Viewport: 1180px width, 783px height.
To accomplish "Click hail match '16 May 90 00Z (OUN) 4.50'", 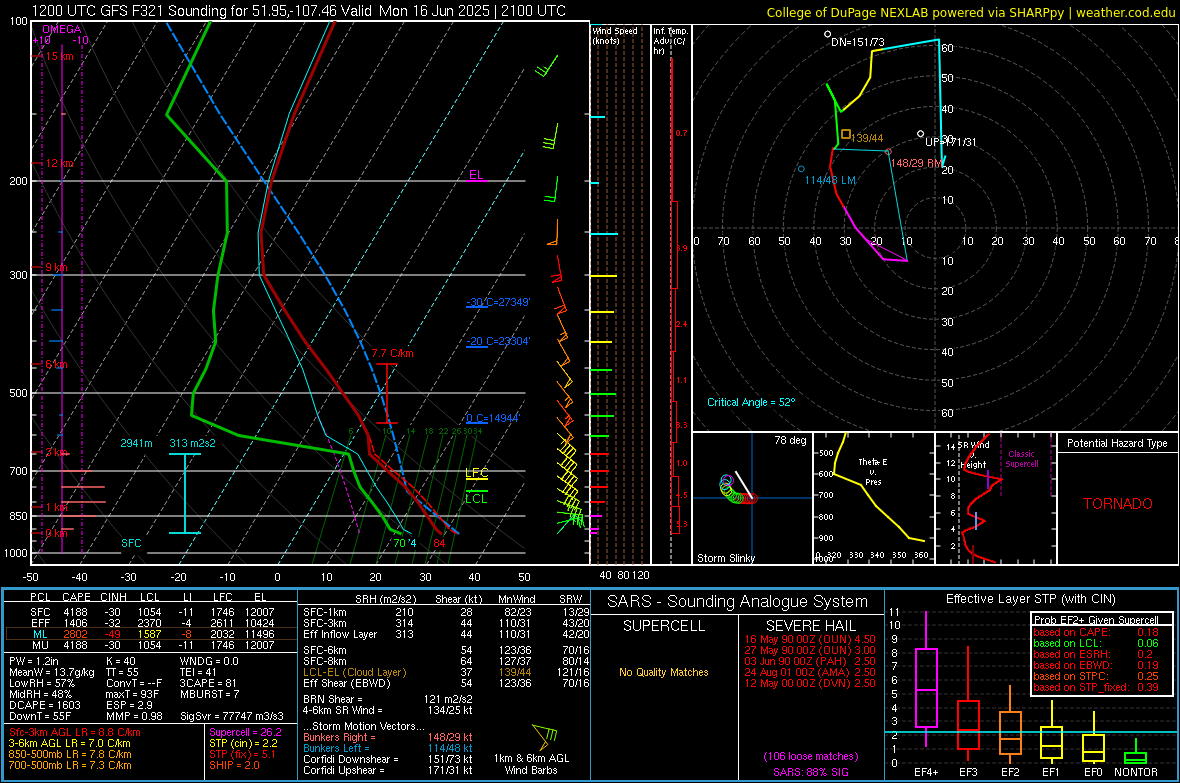I will 810,638.
